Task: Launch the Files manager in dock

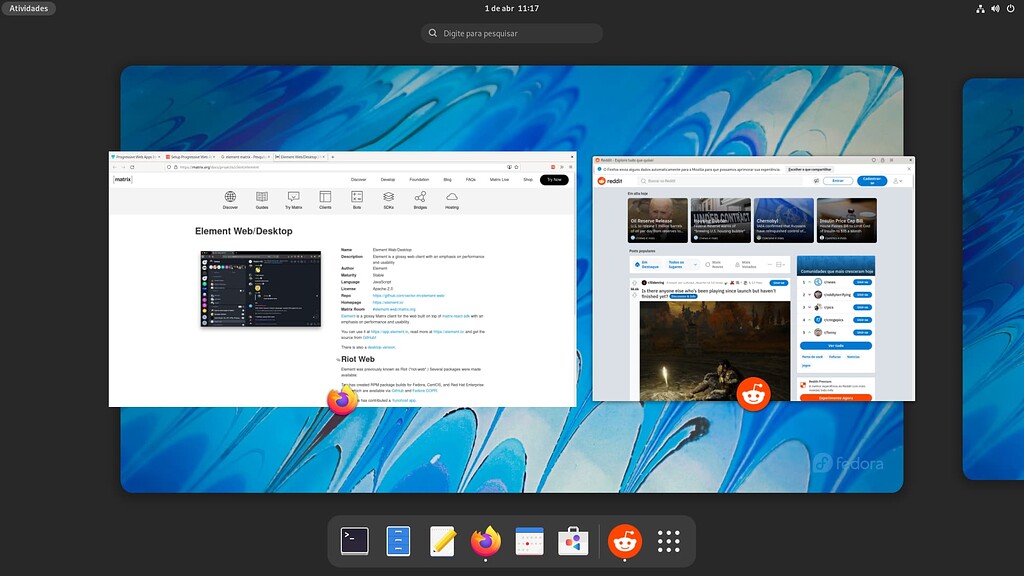Action: [x=399, y=541]
